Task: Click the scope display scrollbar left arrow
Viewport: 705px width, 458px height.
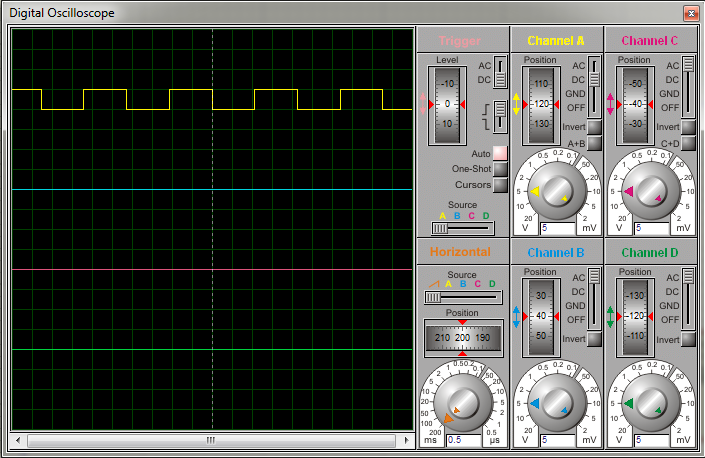Action: point(18,440)
